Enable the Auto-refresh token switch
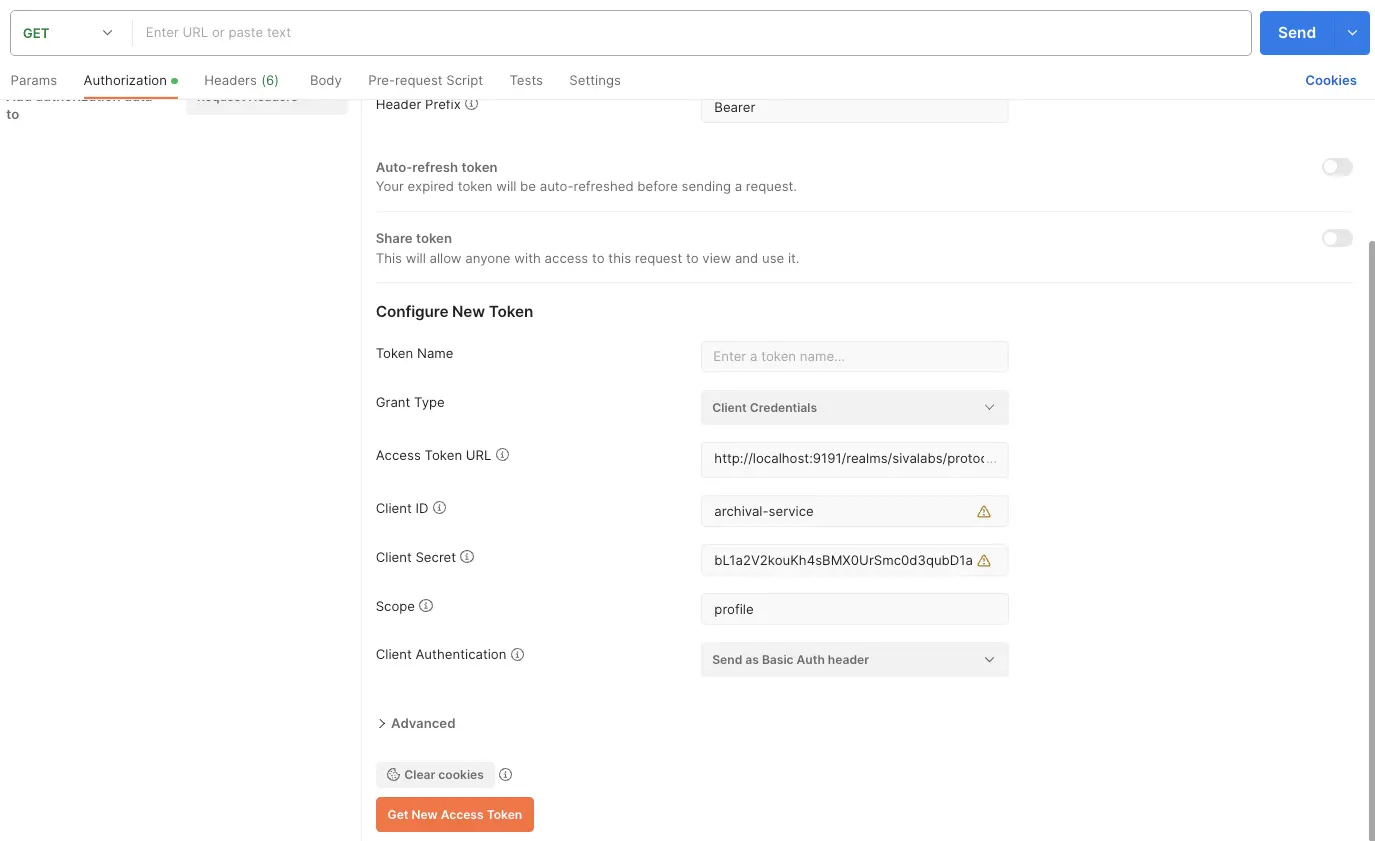This screenshot has width=1375, height=841. click(1337, 167)
